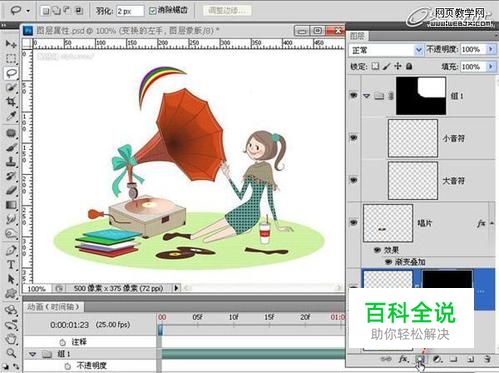Screen dimensions: 499x373
Task: Click the New Selection mode icon
Action: click(x=46, y=11)
